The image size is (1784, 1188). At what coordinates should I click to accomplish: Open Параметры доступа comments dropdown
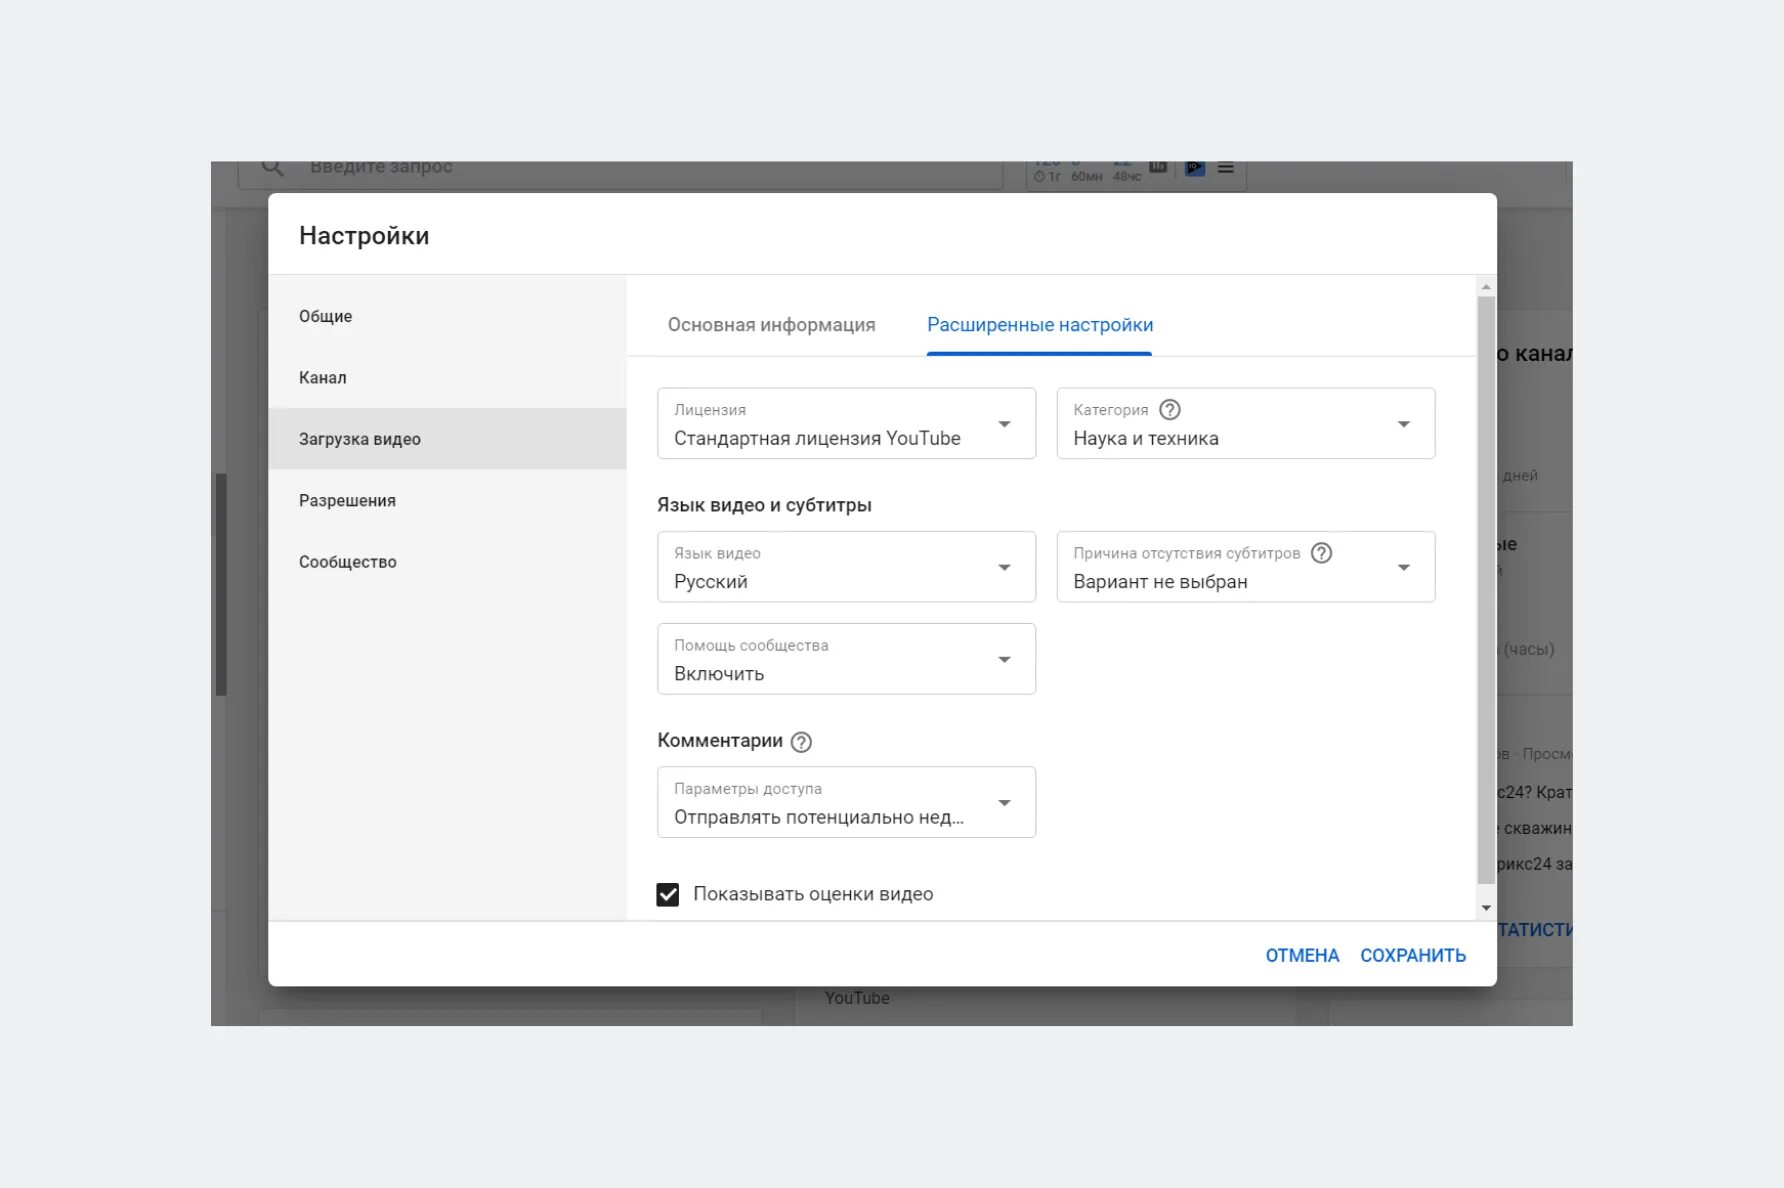846,802
